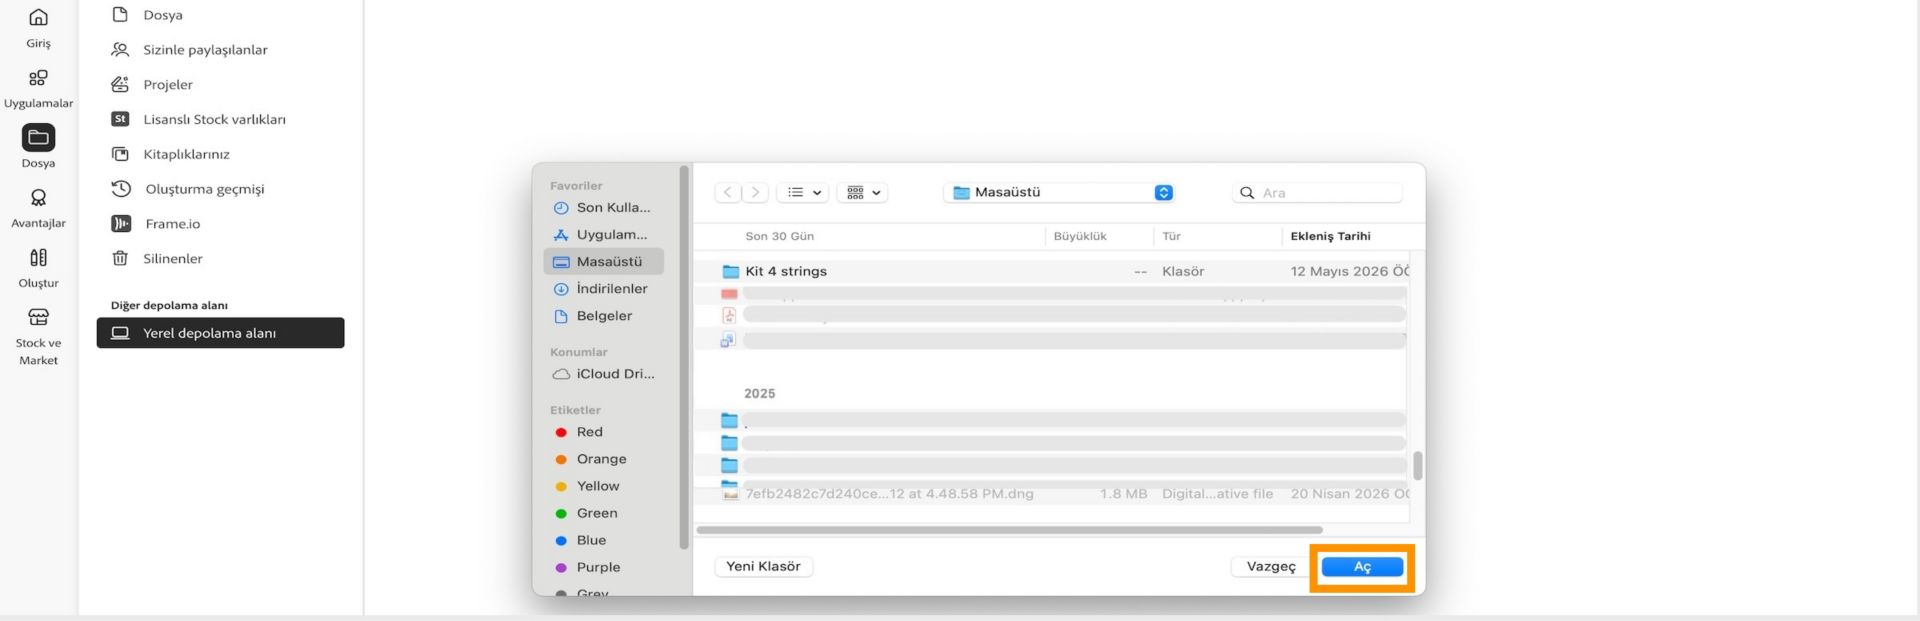Click the file list horizontal scrollbar
Image resolution: width=1920 pixels, height=621 pixels.
[1009, 530]
